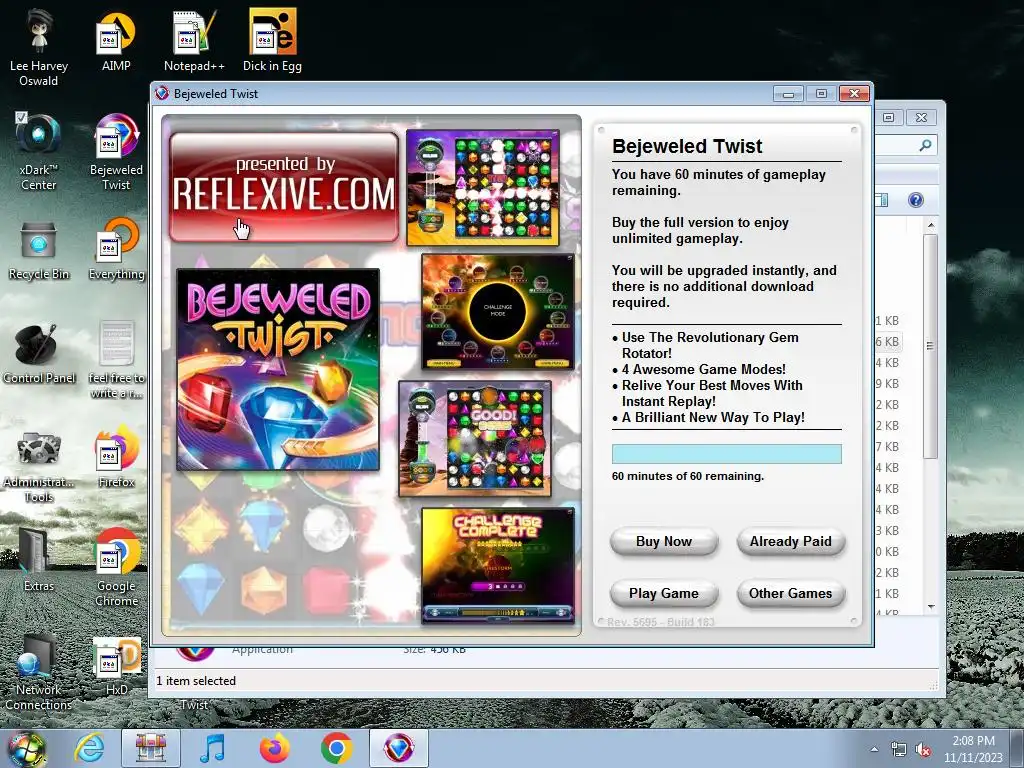Click the Explorer window vertical scrollbar thumb
This screenshot has width=1024, height=768.
point(930,346)
